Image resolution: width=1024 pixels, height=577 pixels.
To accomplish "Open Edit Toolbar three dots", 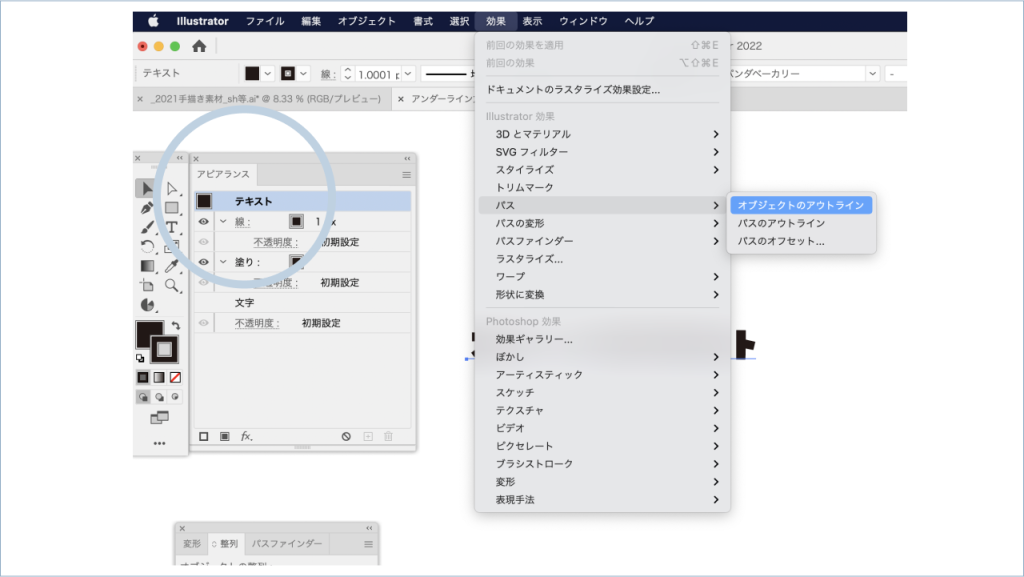I will pos(159,443).
